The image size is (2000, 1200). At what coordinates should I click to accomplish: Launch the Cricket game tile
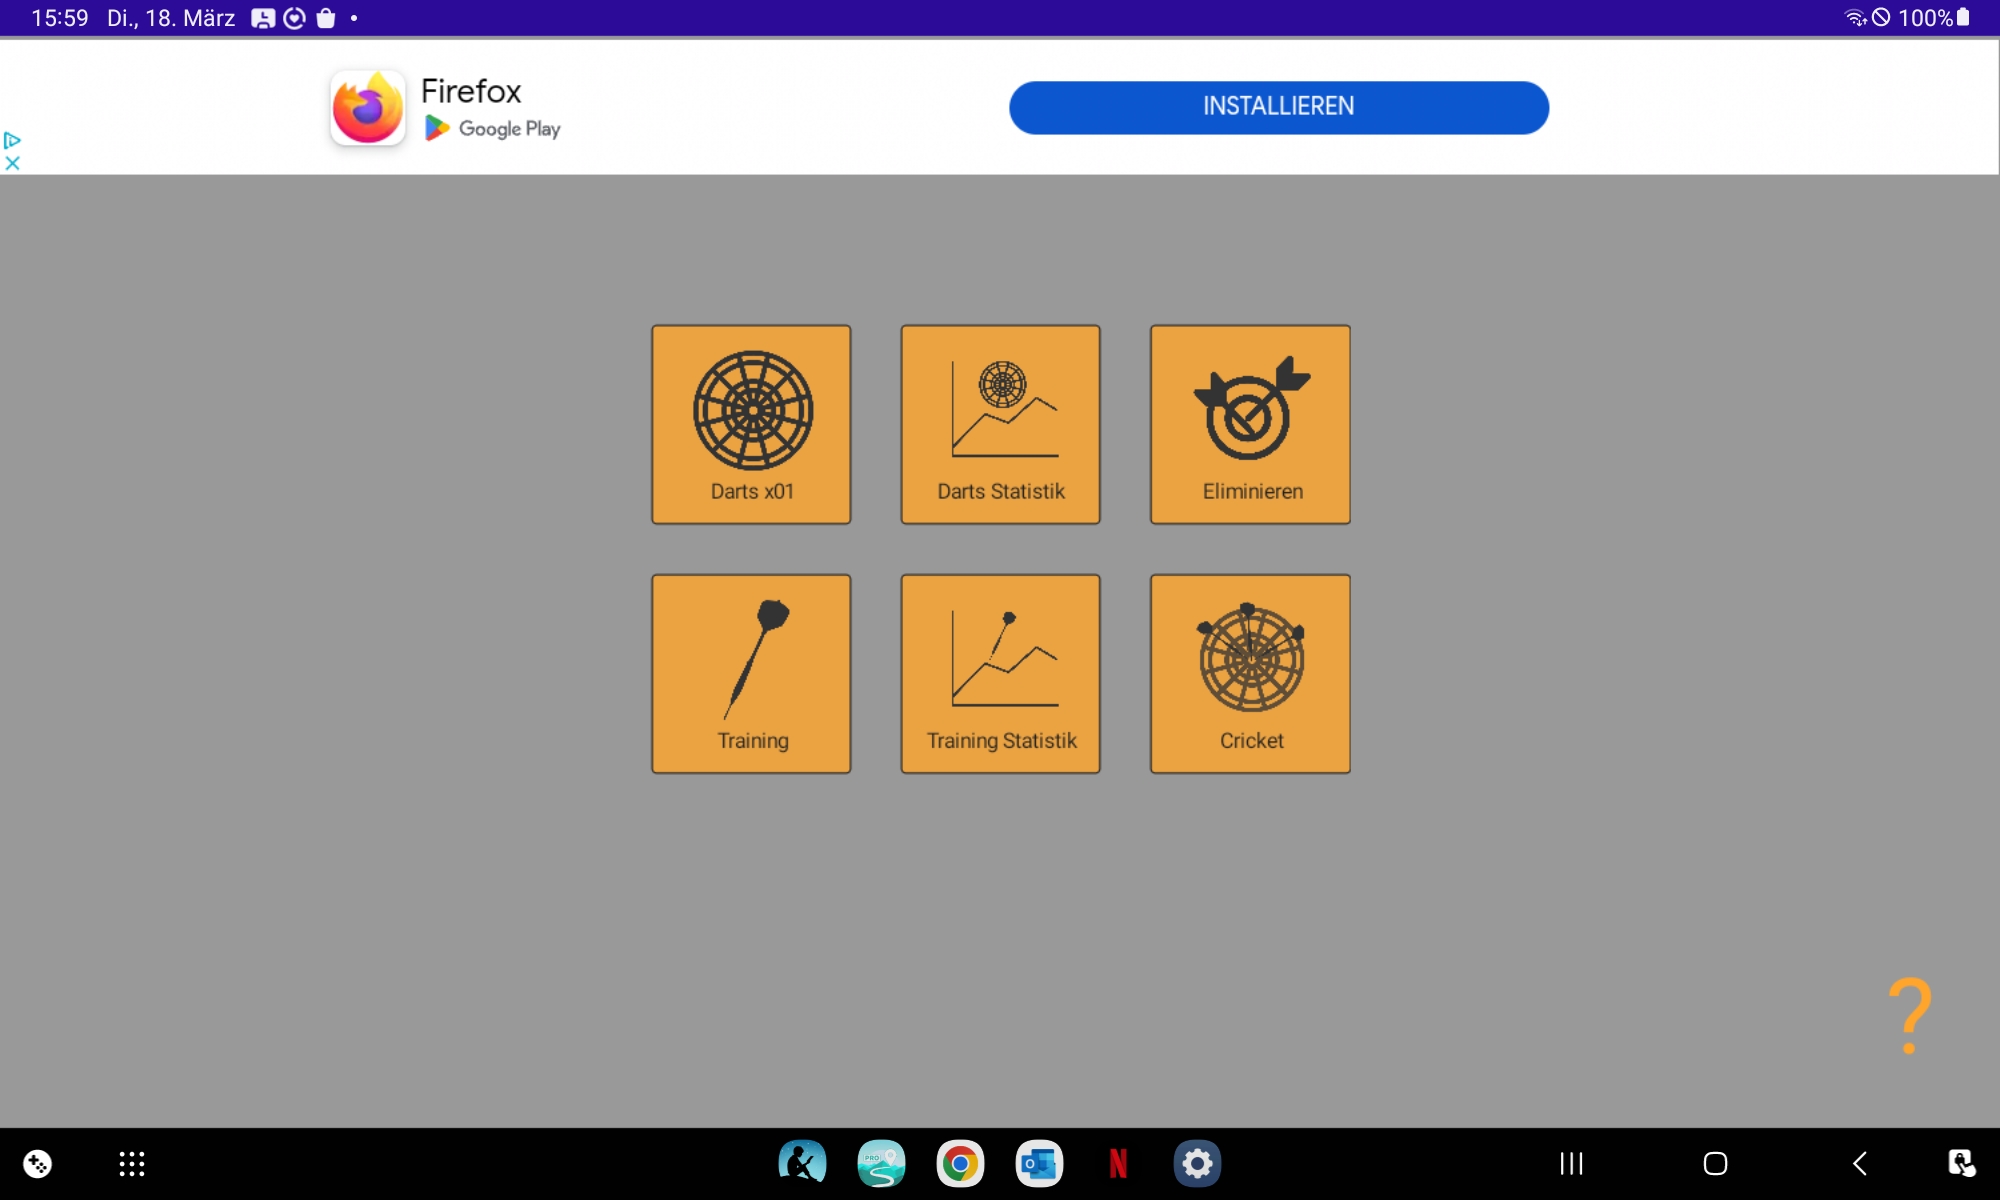click(1250, 673)
